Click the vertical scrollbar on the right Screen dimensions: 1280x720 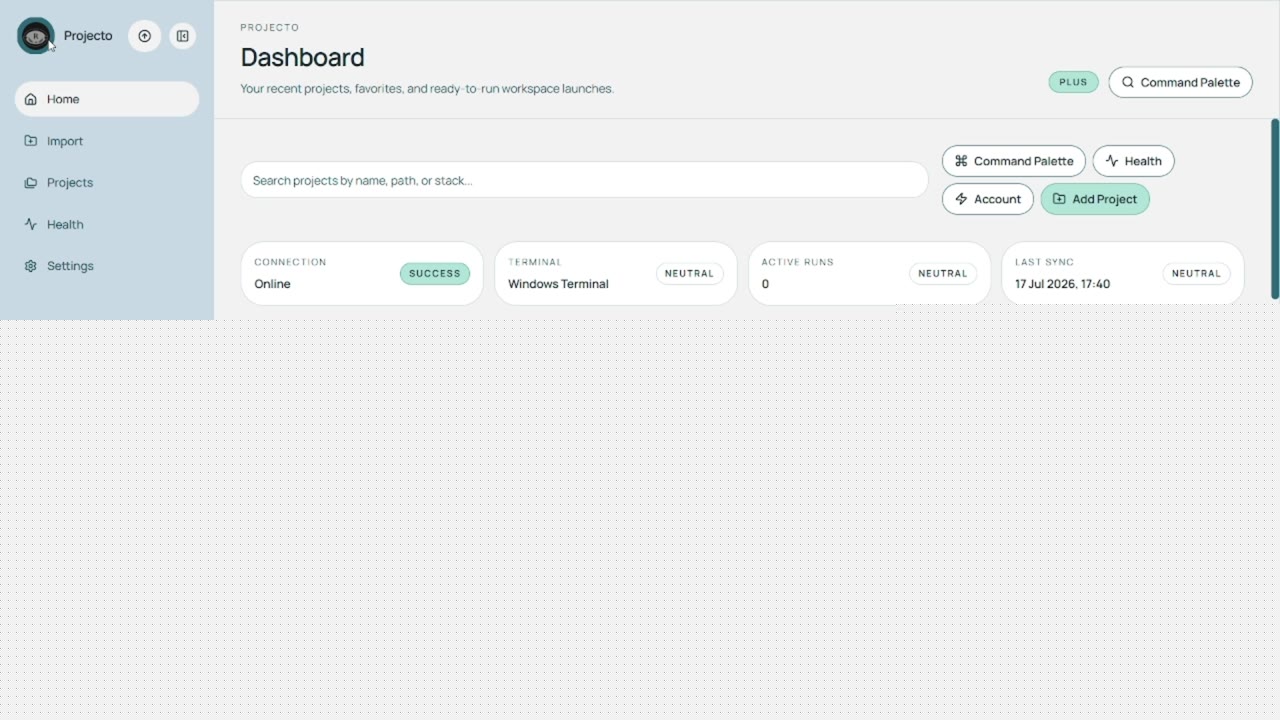(x=1275, y=208)
